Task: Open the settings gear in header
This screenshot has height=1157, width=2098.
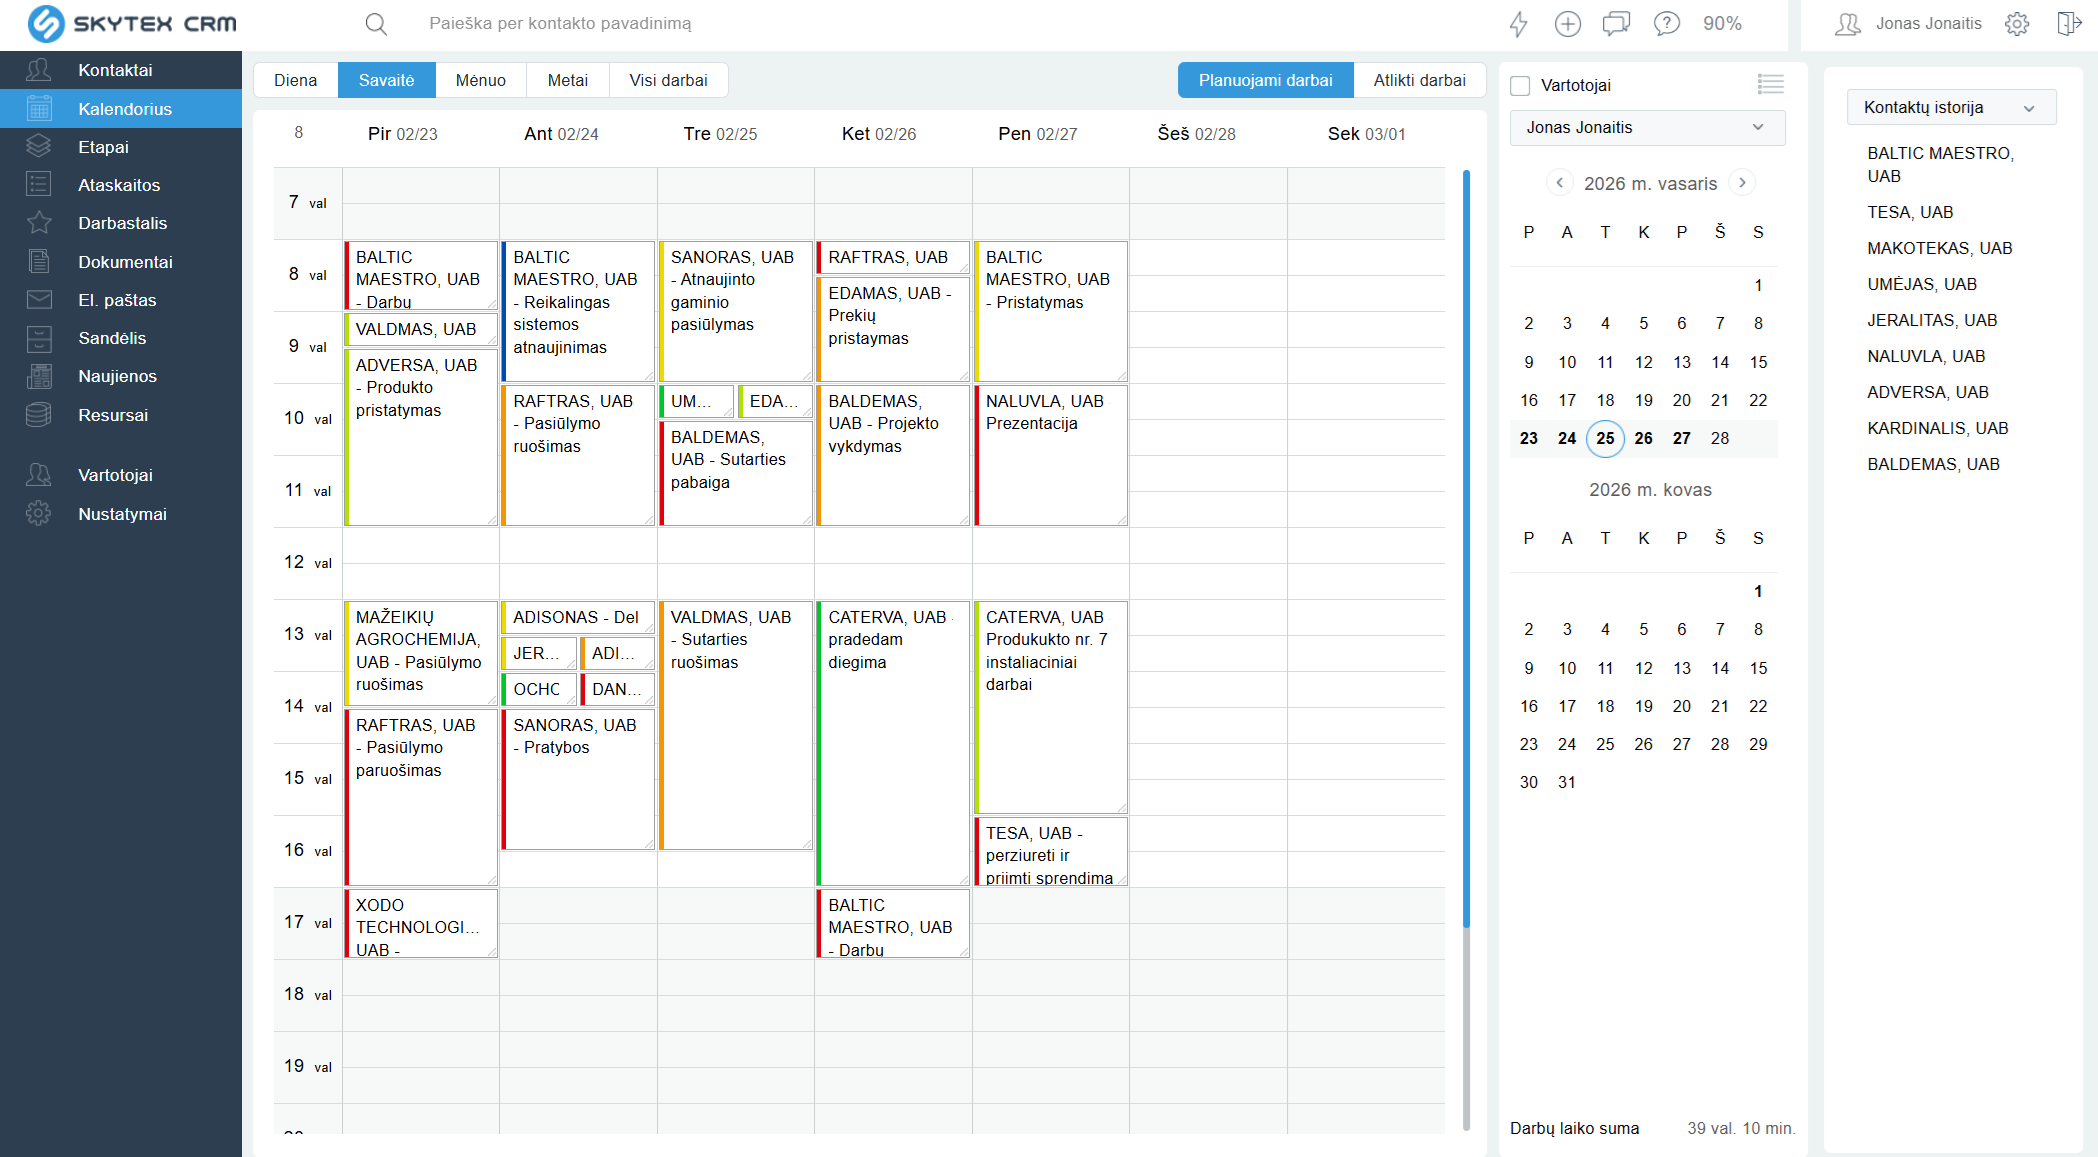Action: [2017, 24]
